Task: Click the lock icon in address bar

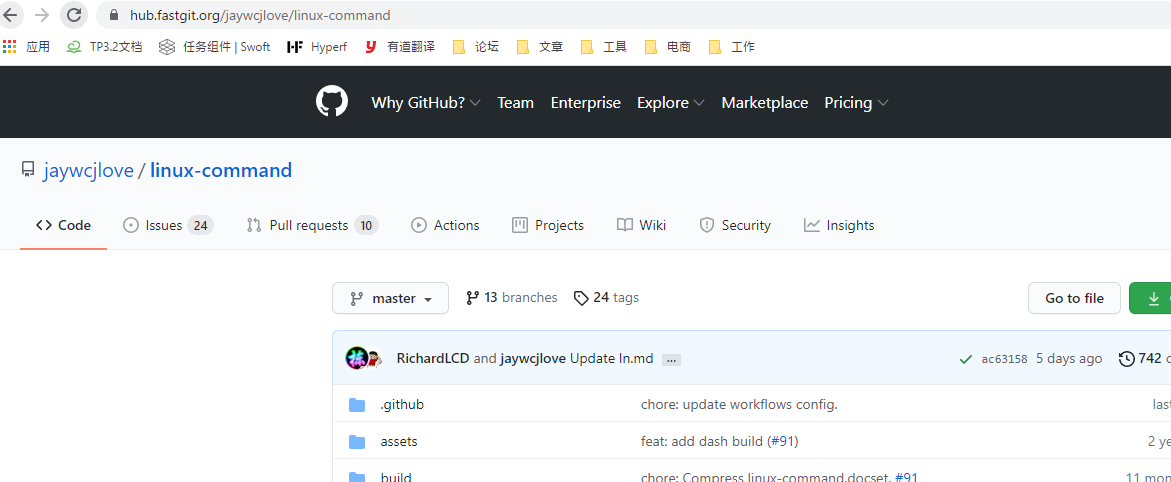Action: [114, 15]
